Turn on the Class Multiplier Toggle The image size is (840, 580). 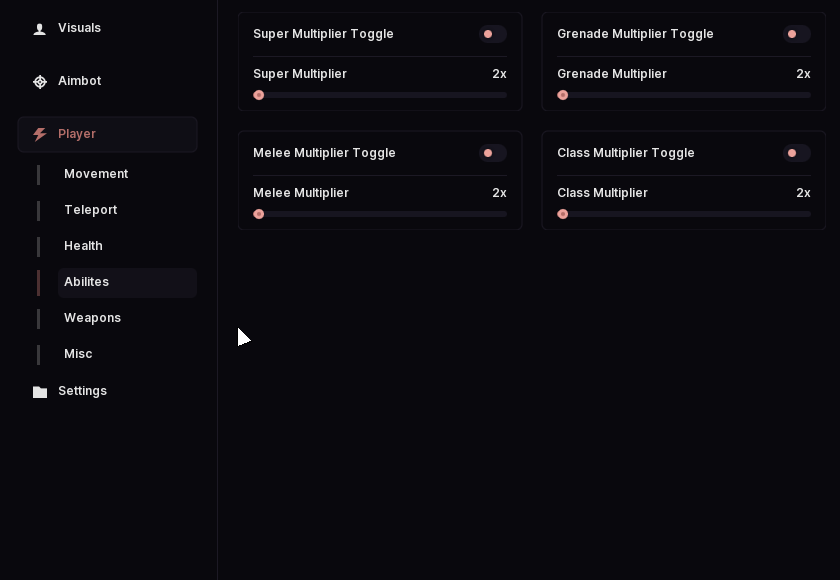pyautogui.click(x=797, y=153)
